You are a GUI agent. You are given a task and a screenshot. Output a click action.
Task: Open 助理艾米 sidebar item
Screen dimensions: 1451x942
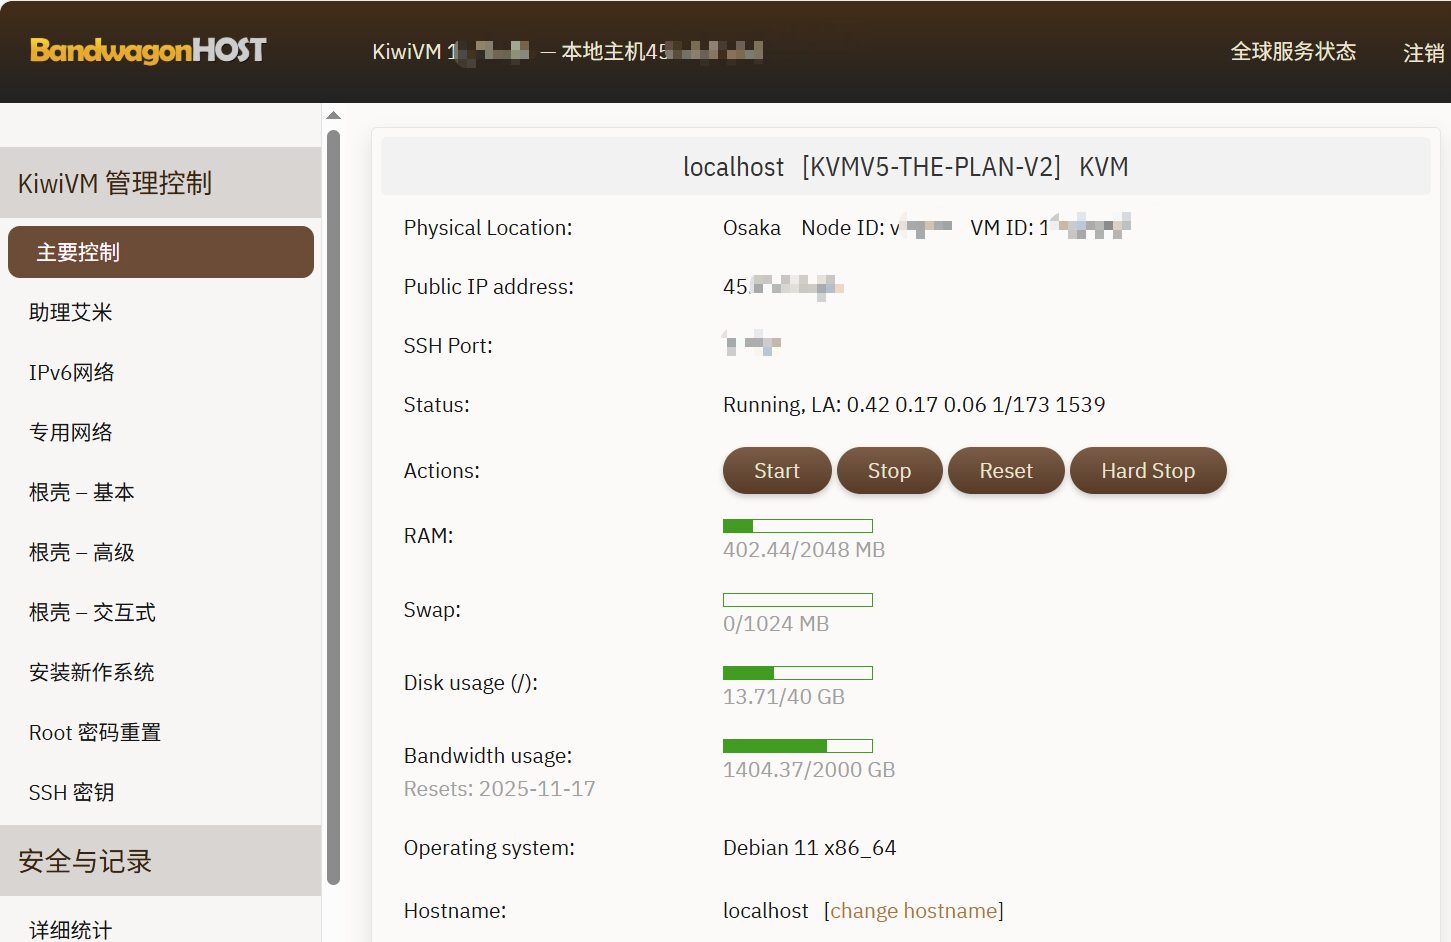pyautogui.click(x=71, y=312)
